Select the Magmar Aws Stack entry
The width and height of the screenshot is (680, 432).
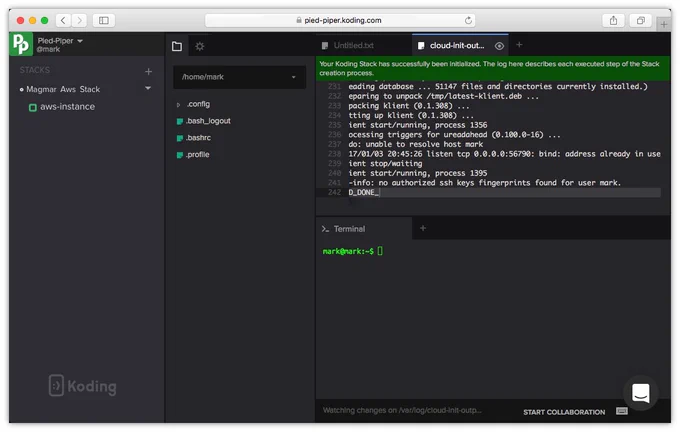coord(63,89)
